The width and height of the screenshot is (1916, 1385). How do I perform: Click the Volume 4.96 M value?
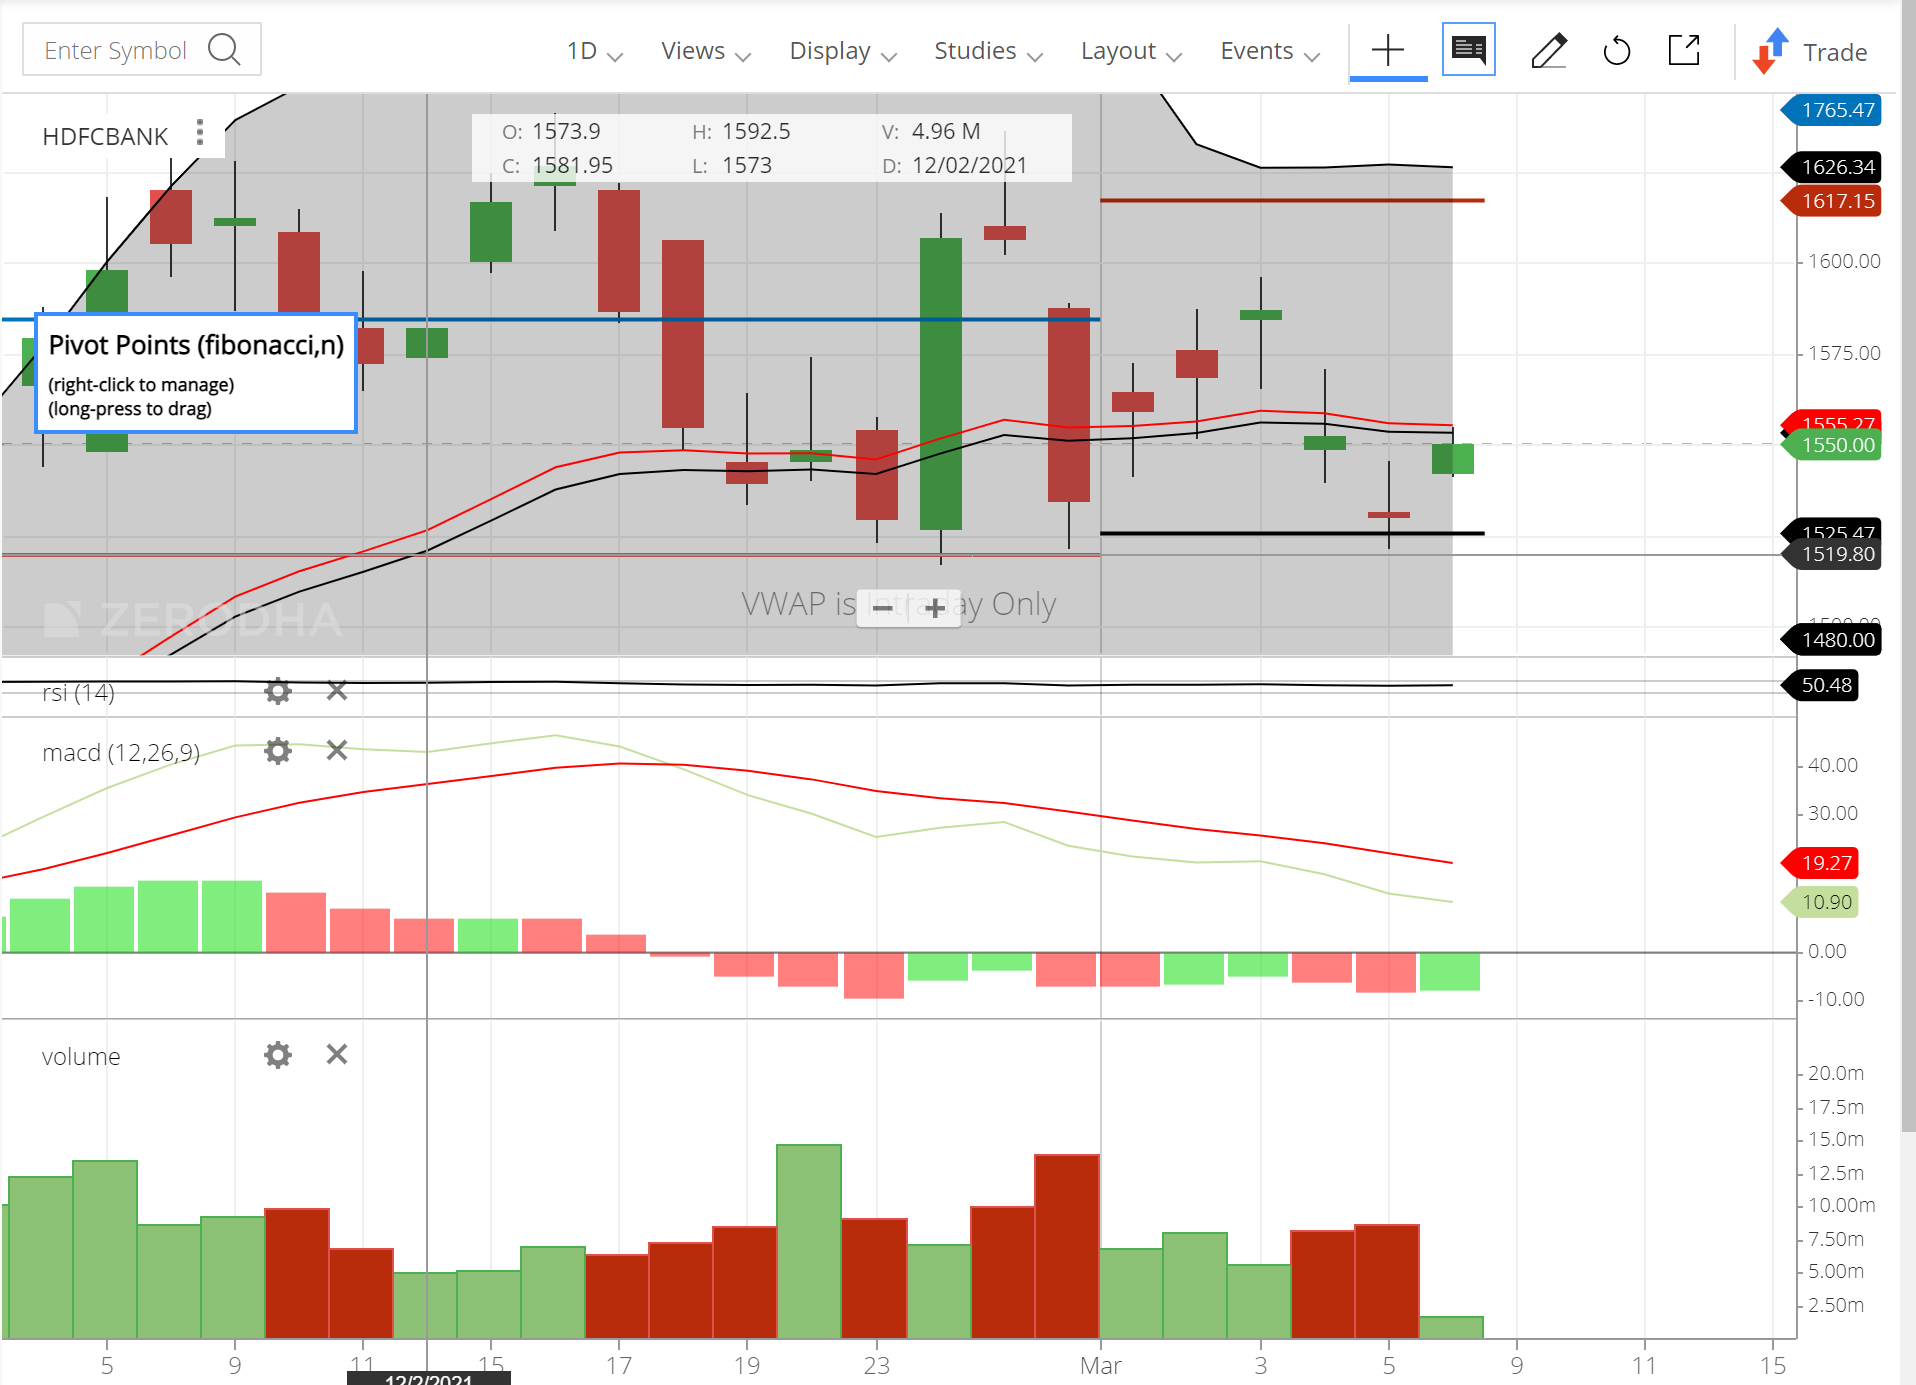tap(945, 132)
